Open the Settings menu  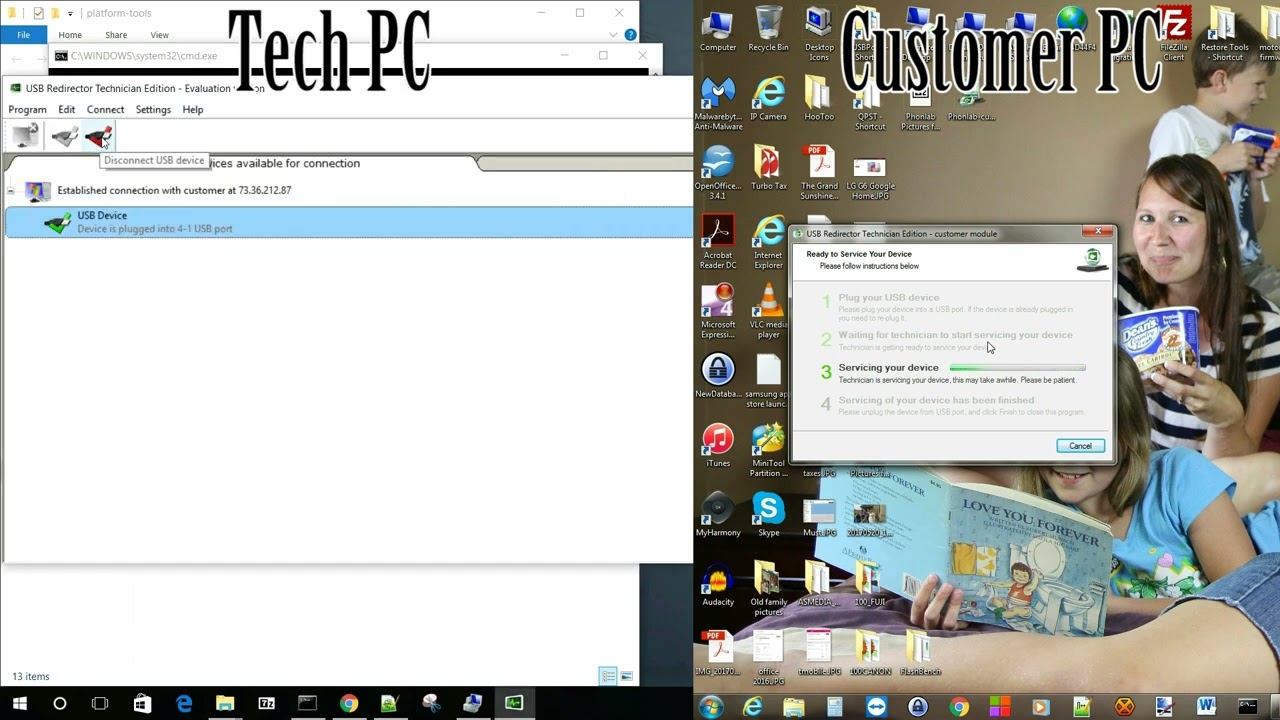[153, 109]
